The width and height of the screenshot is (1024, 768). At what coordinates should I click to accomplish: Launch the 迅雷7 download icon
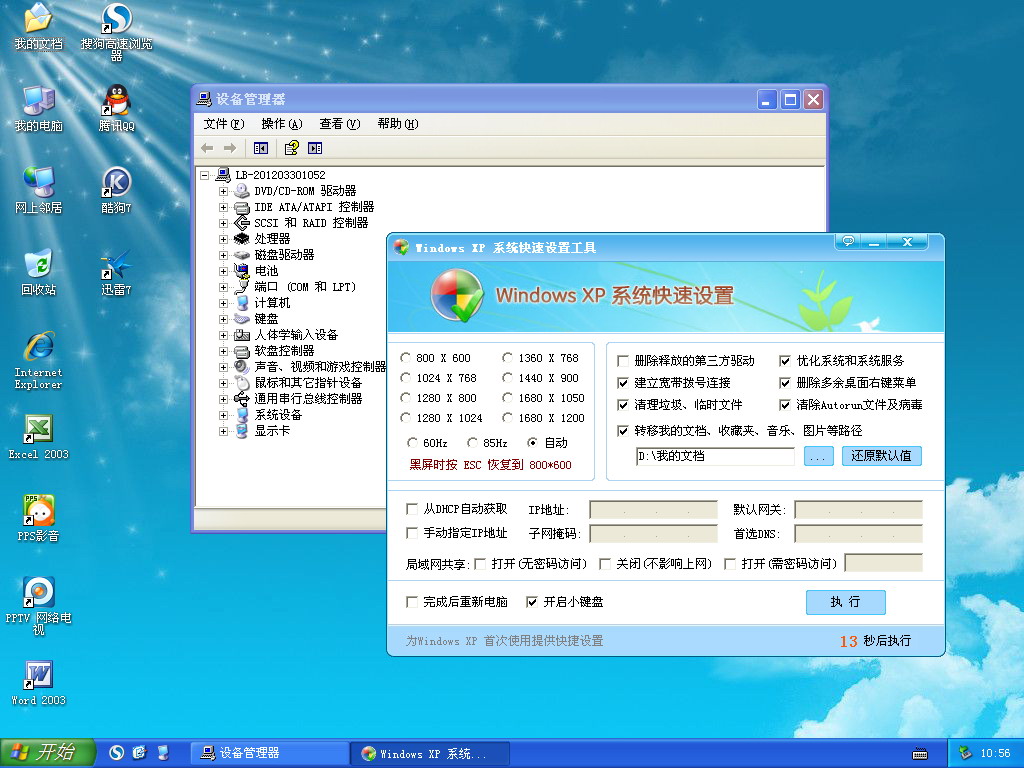116,272
